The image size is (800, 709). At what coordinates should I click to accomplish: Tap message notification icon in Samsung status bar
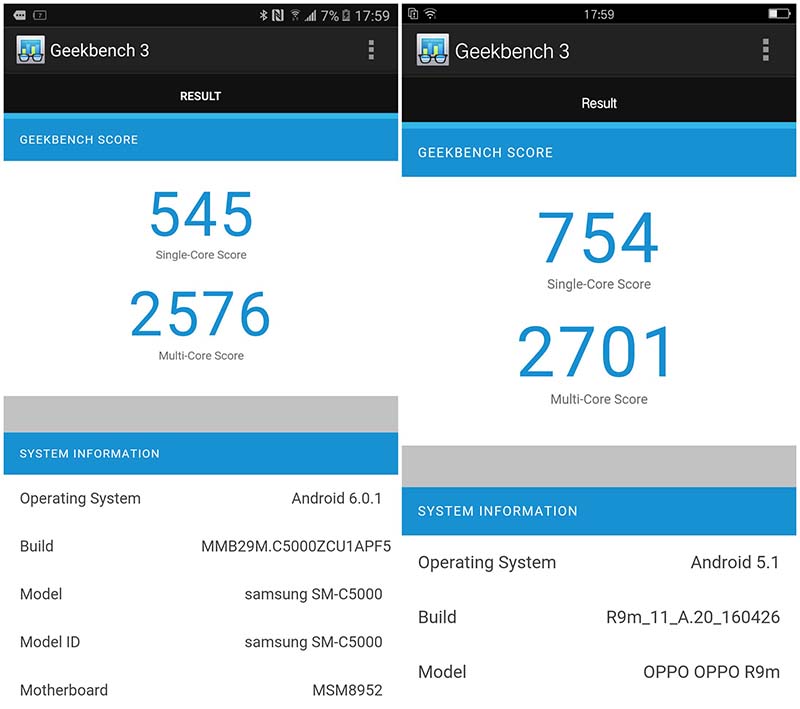coord(20,15)
